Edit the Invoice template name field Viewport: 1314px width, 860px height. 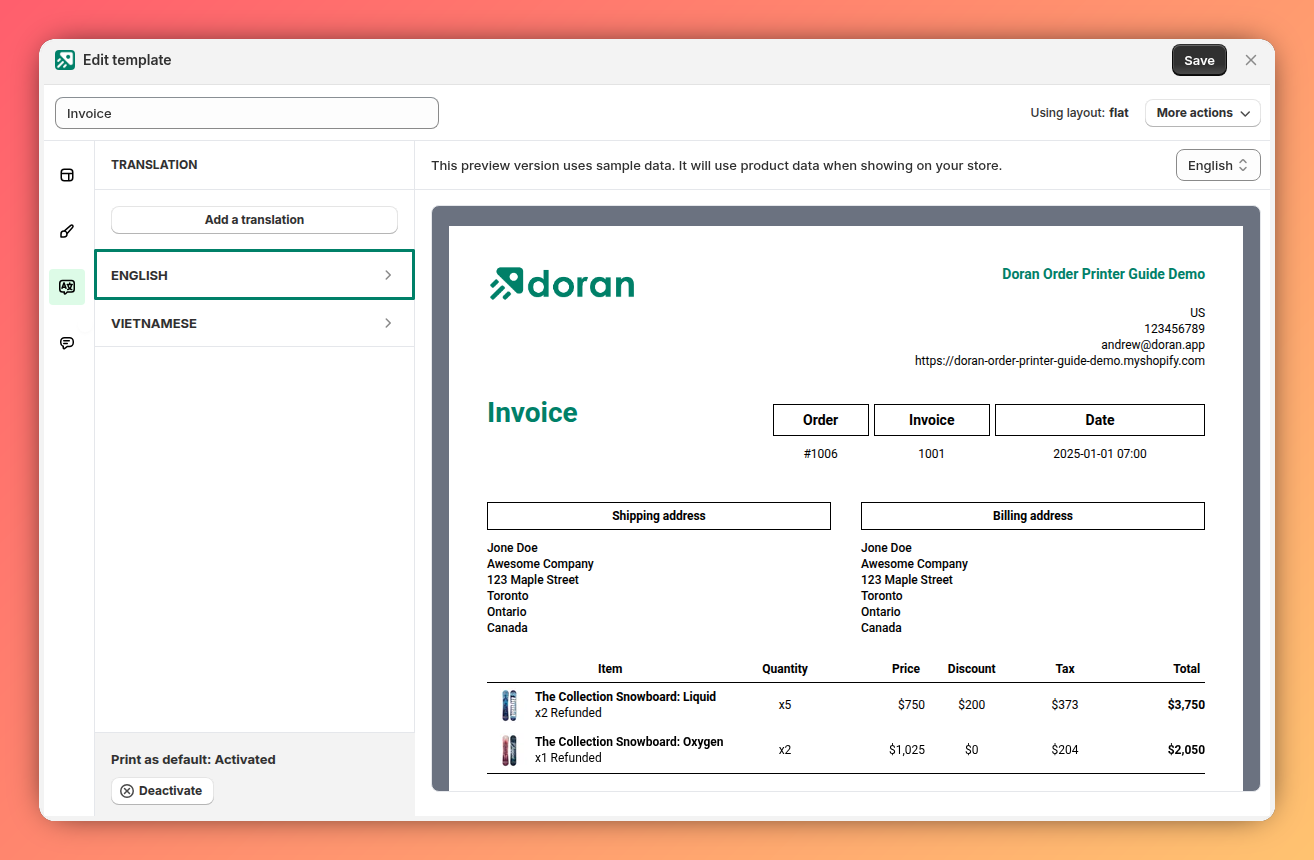(x=247, y=113)
